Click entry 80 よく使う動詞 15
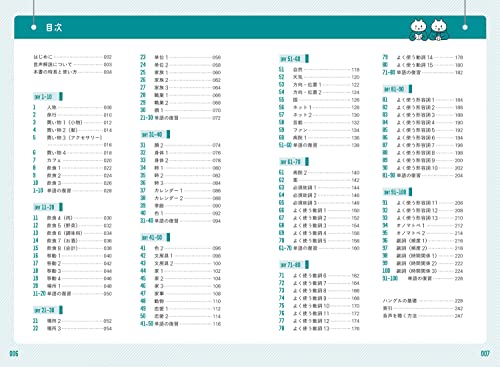This screenshot has height=367, width=500. [423, 65]
